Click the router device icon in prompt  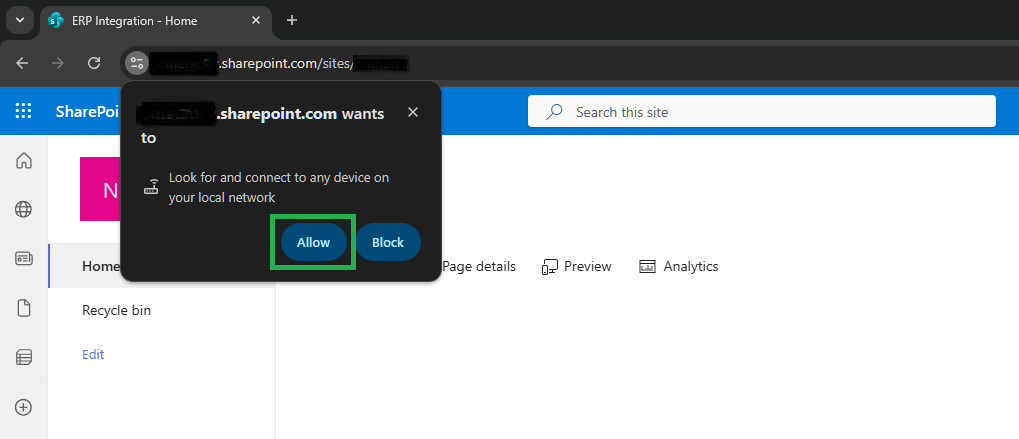[x=151, y=188]
